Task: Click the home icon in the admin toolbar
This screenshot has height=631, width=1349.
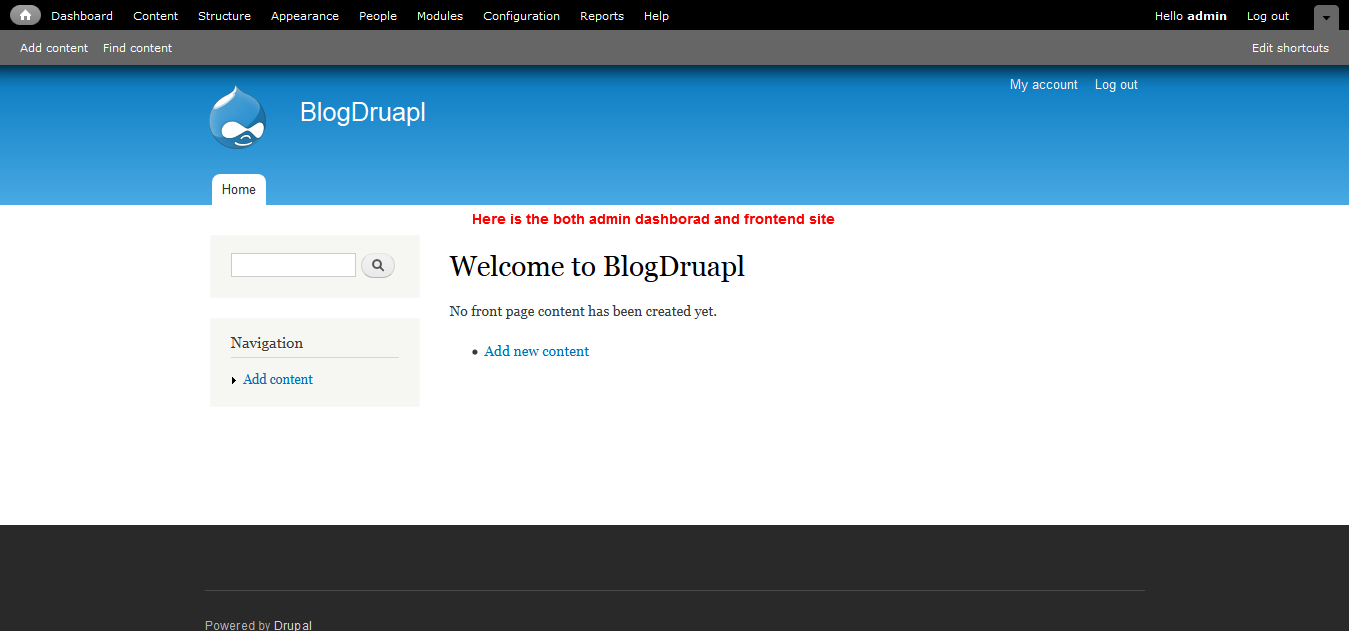Action: point(24,15)
